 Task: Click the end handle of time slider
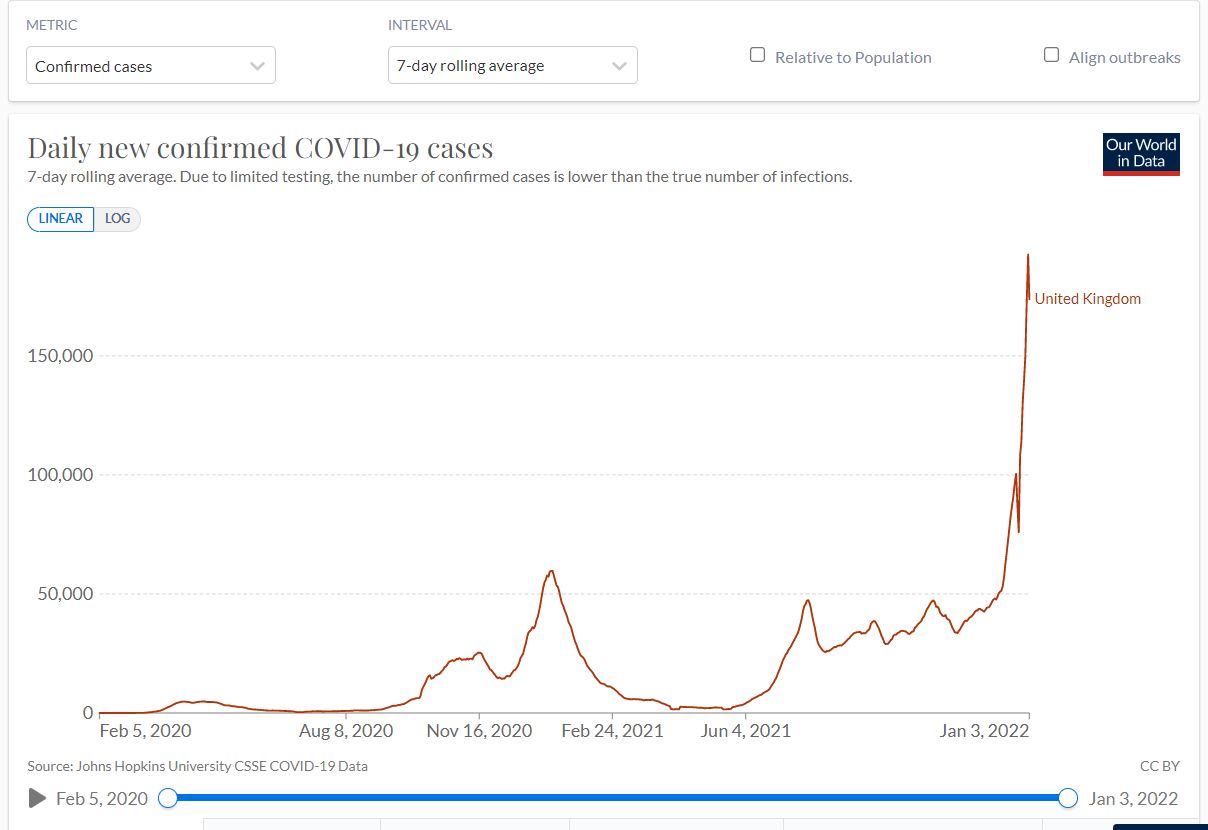(x=1068, y=798)
